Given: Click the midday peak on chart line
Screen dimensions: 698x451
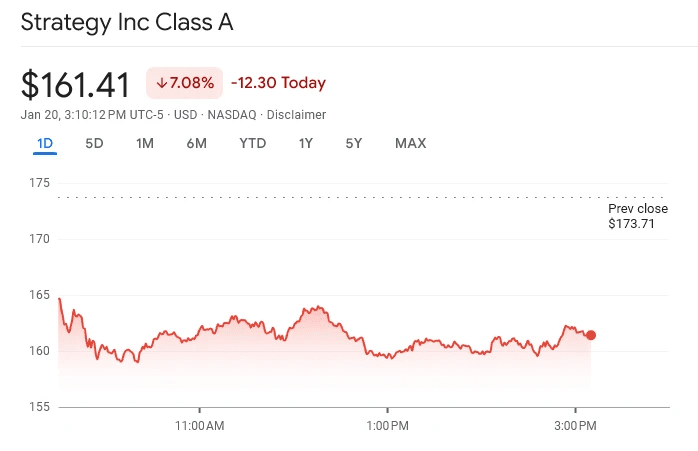Looking at the screenshot, I should (318, 307).
